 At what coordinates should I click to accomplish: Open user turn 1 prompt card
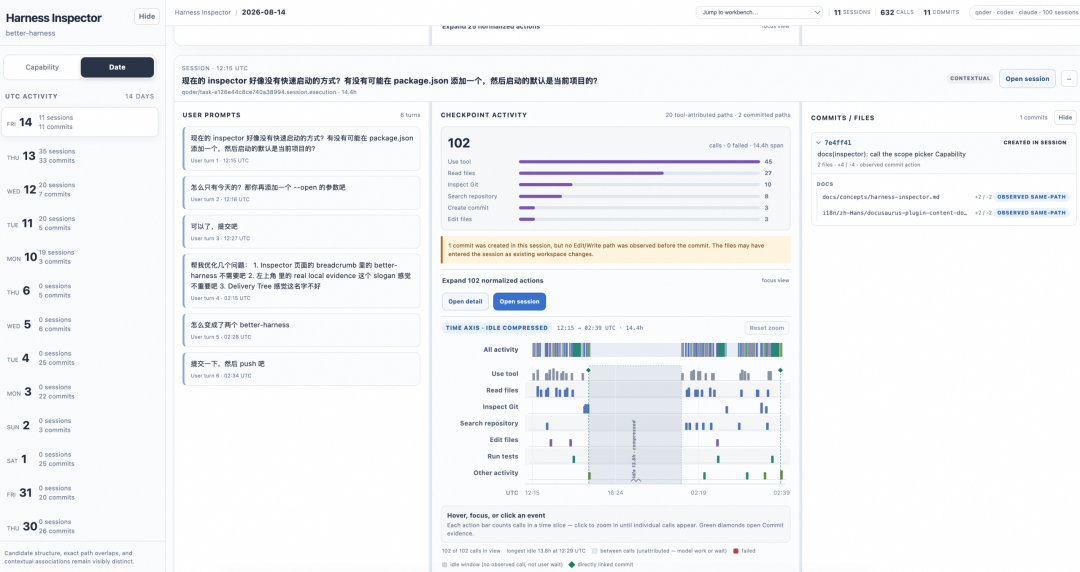coord(302,148)
